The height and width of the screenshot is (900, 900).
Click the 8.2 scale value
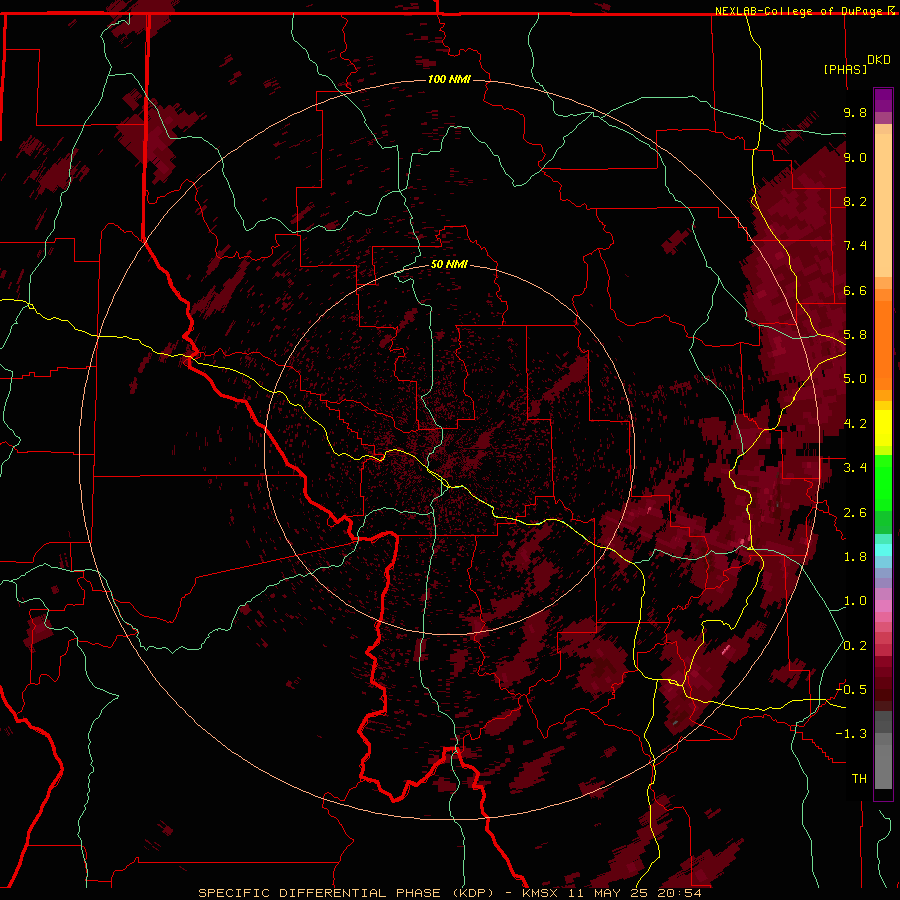[855, 201]
